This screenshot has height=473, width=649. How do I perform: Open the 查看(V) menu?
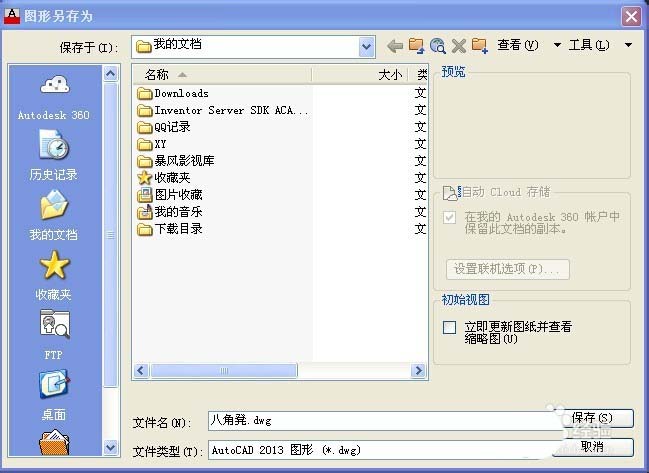(x=529, y=45)
